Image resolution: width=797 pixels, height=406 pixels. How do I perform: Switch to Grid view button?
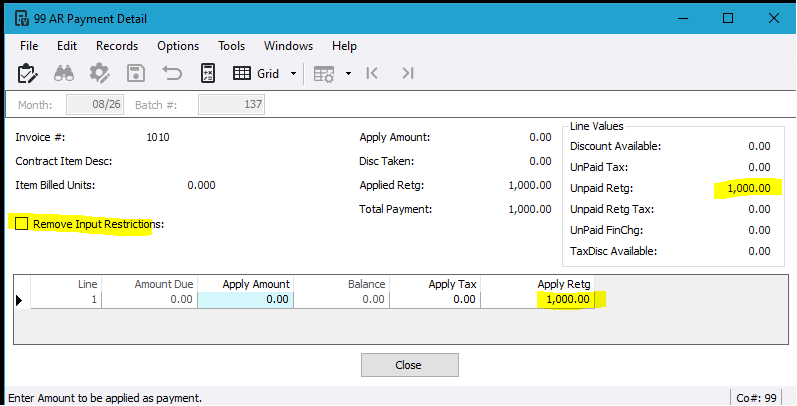pos(256,74)
